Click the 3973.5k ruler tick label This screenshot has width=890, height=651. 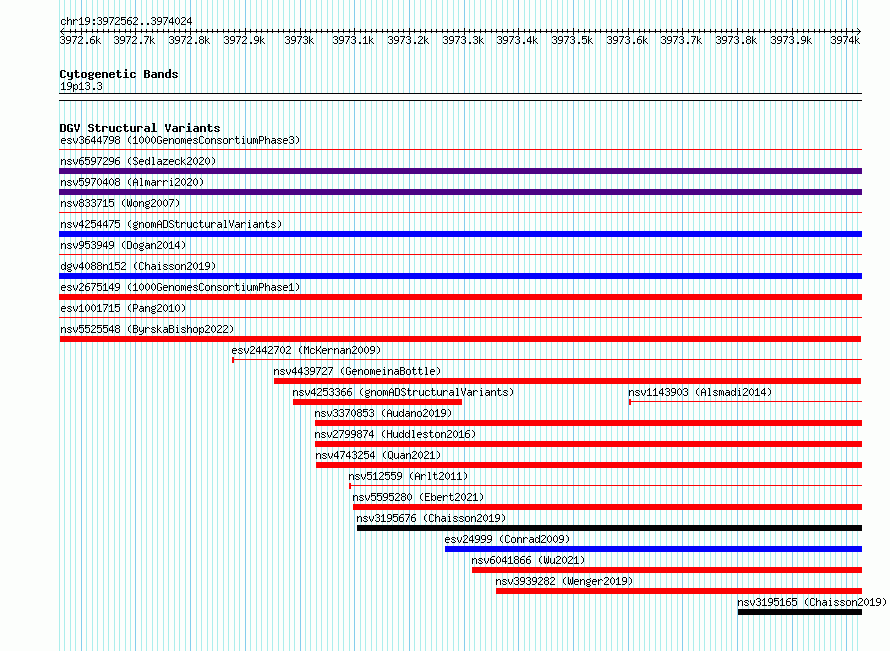tap(572, 40)
